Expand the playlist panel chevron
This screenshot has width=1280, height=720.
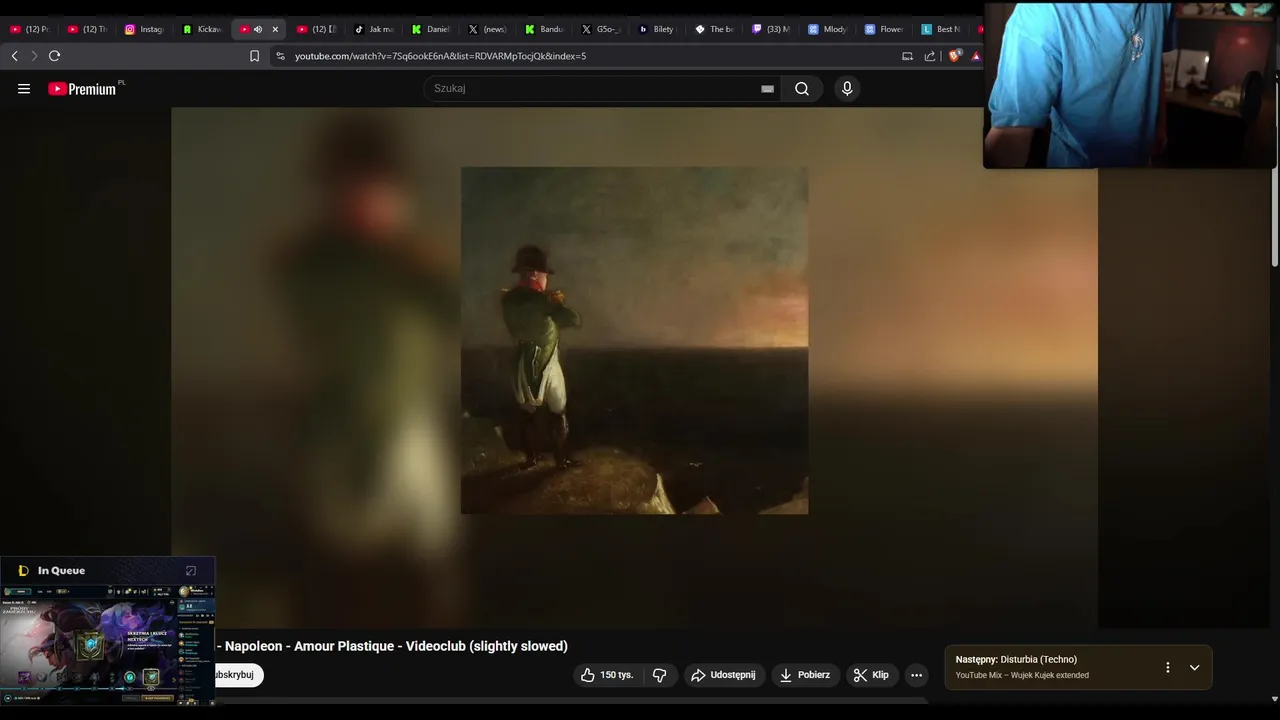1194,668
